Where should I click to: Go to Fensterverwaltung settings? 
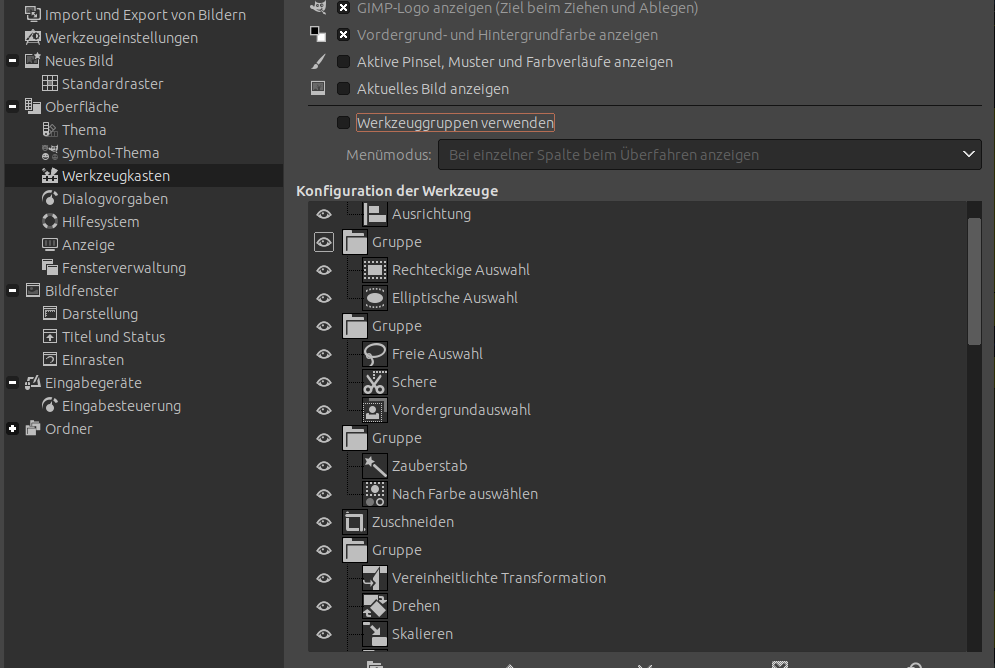123,268
